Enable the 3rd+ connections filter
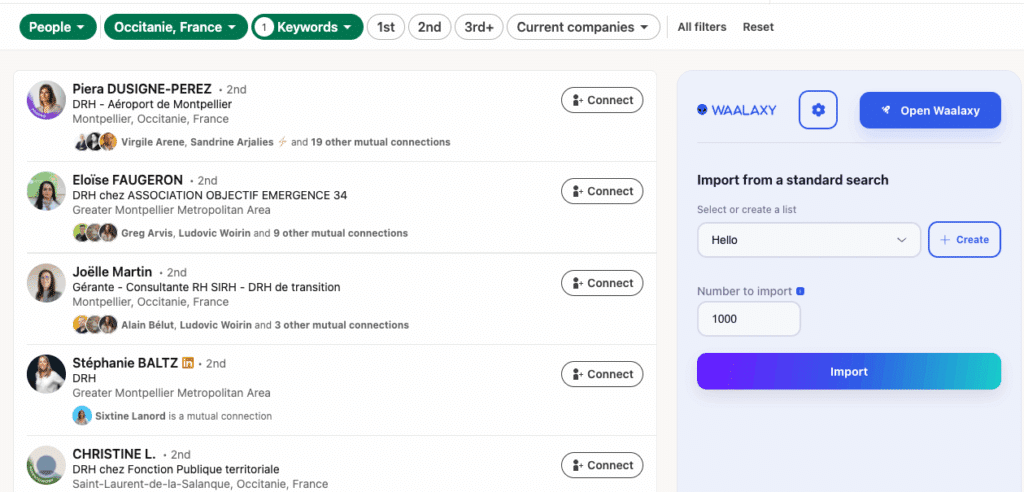Image resolution: width=1024 pixels, height=492 pixels. tap(479, 27)
